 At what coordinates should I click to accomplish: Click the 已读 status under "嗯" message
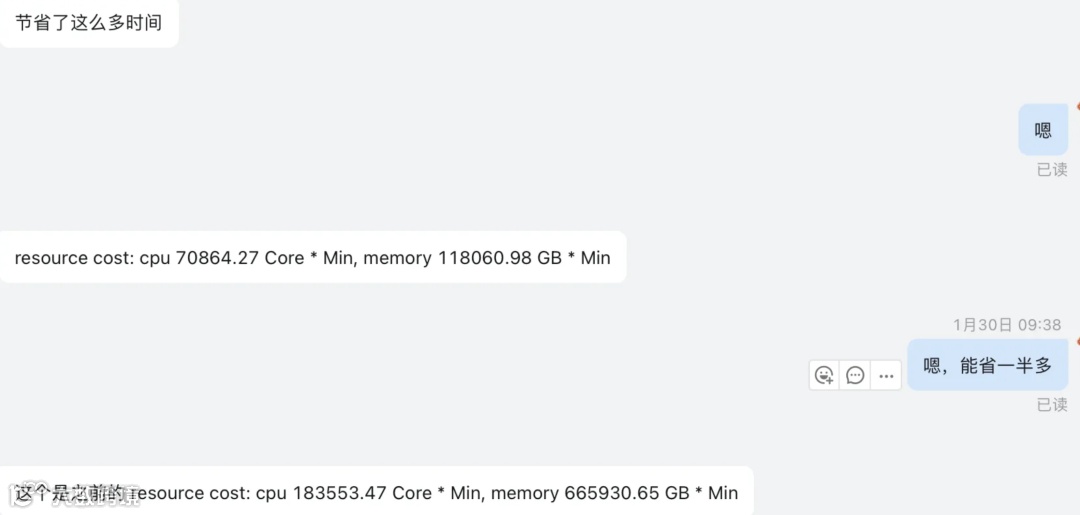click(x=1051, y=170)
